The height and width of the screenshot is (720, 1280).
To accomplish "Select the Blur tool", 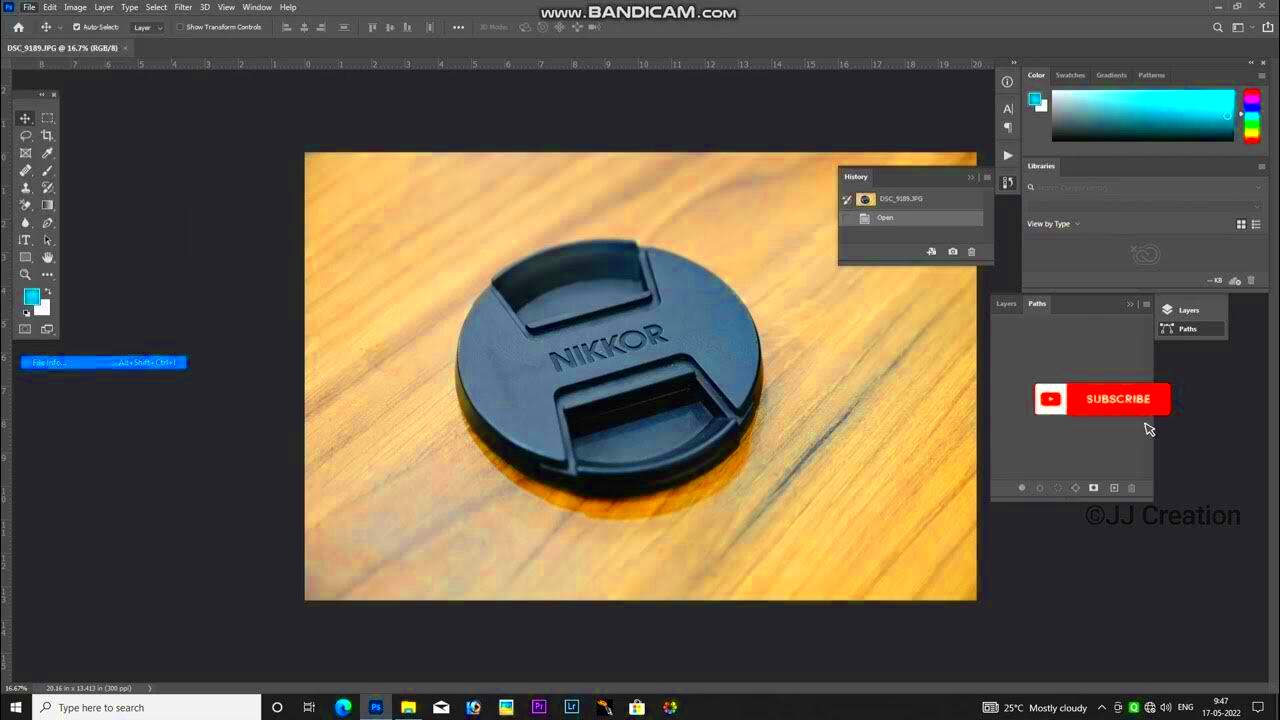I will (x=26, y=223).
